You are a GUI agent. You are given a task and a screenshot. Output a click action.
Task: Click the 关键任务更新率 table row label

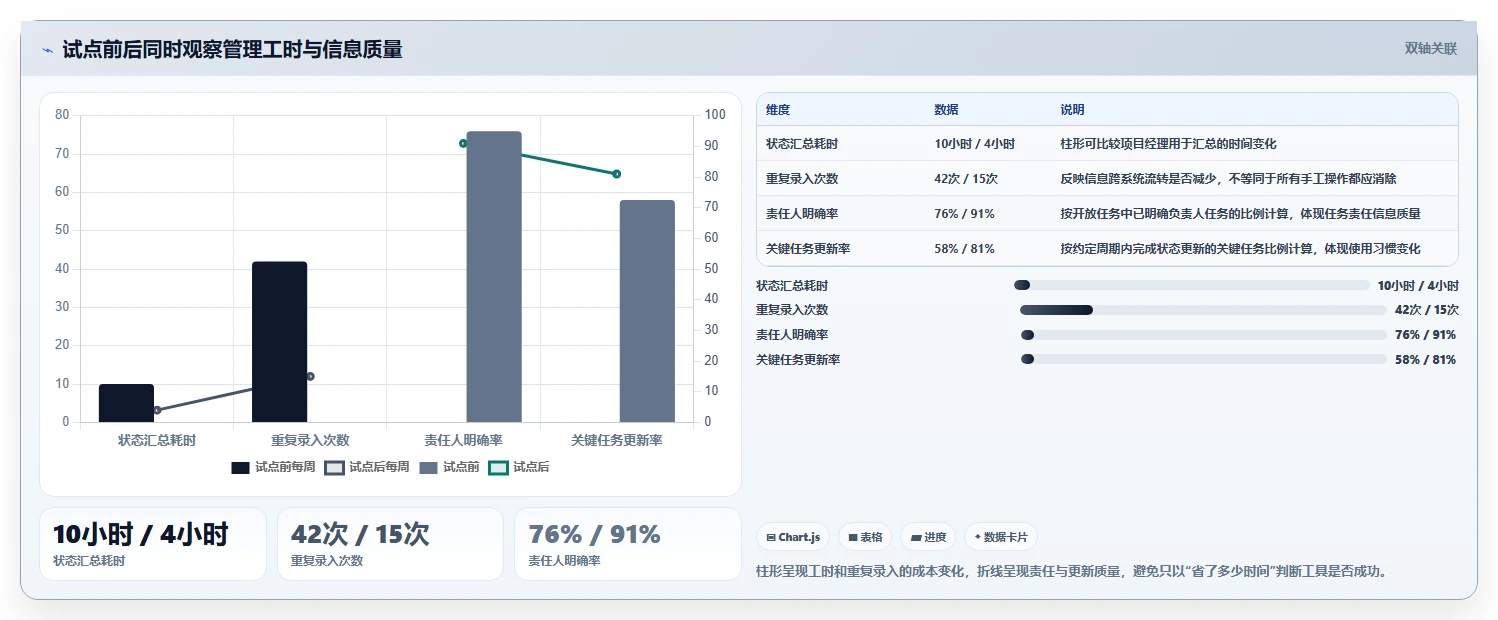click(x=808, y=249)
